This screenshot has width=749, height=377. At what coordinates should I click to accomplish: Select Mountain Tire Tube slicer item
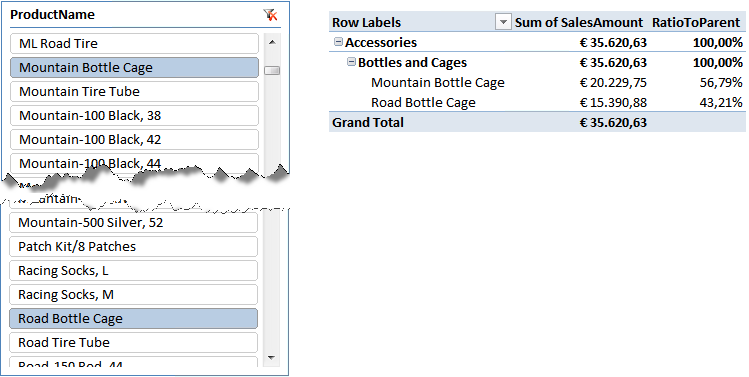134,91
